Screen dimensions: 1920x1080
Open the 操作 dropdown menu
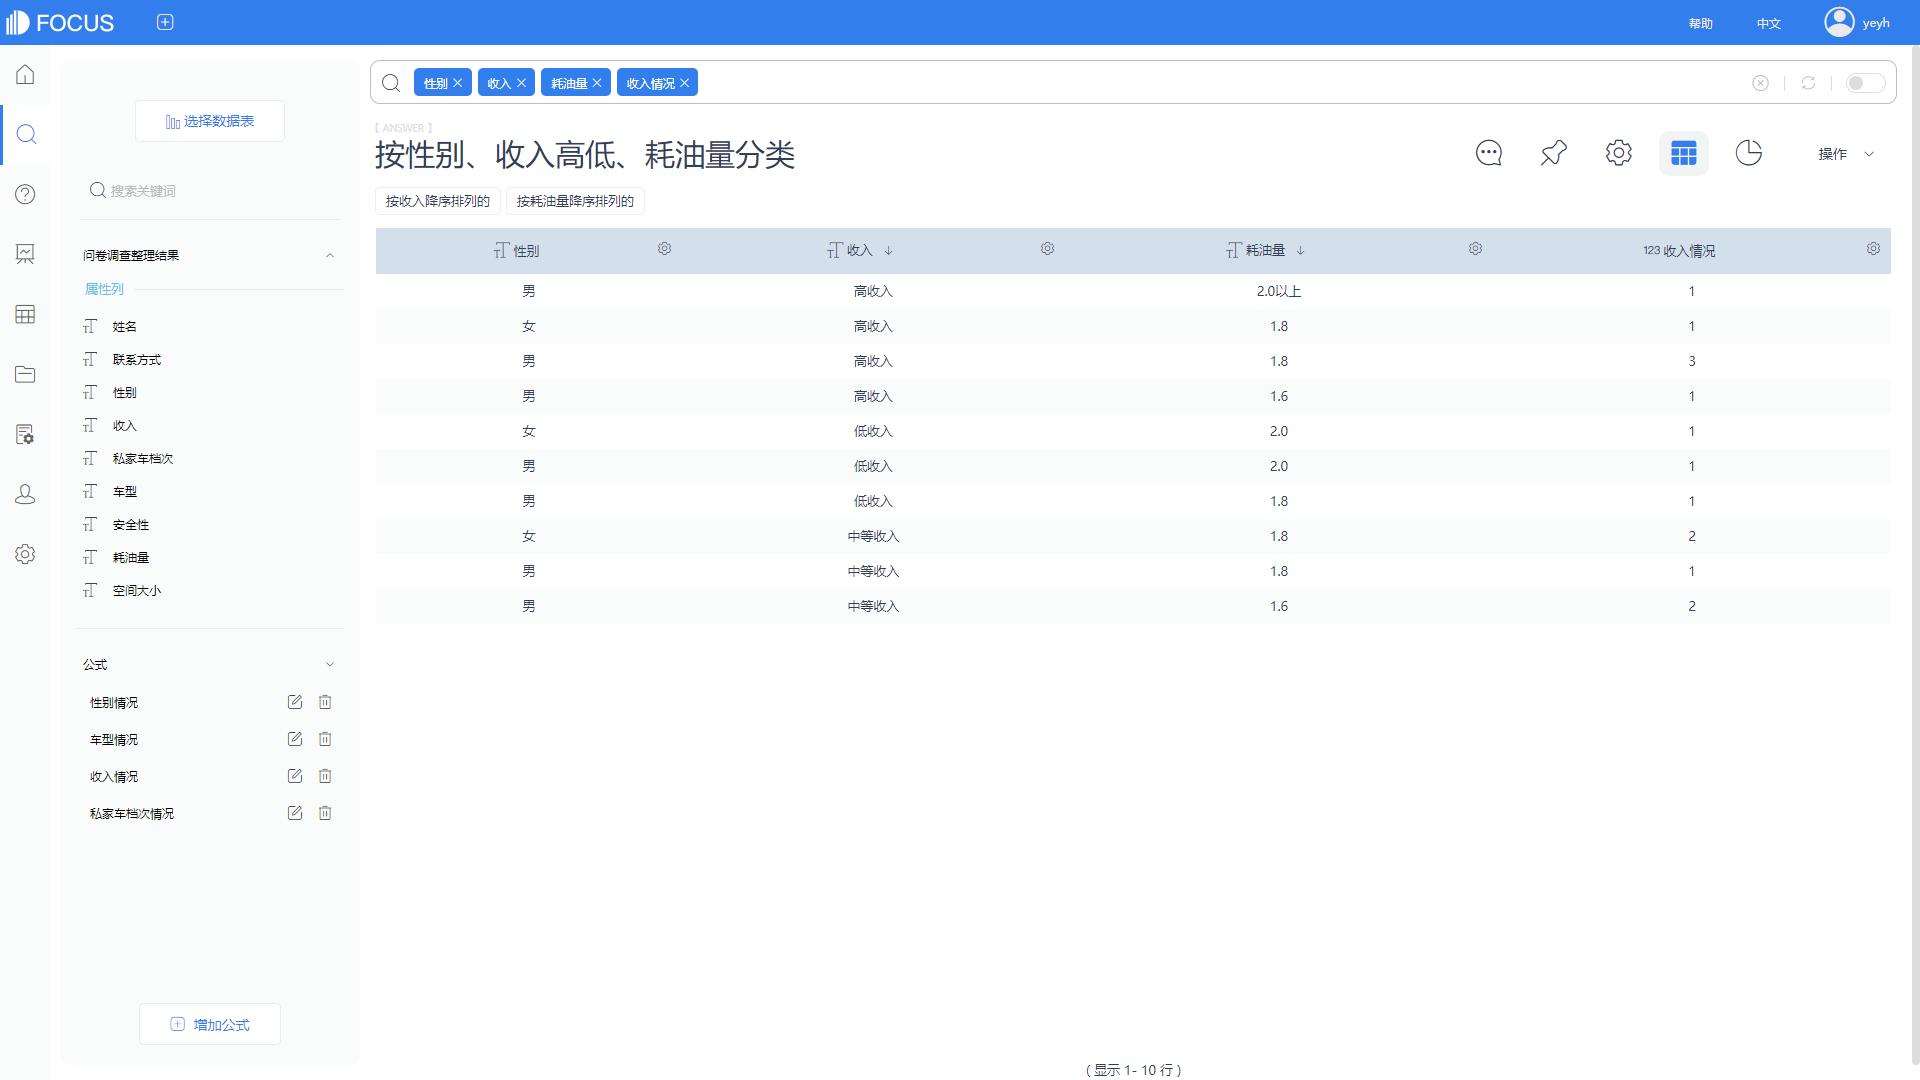pyautogui.click(x=1845, y=154)
